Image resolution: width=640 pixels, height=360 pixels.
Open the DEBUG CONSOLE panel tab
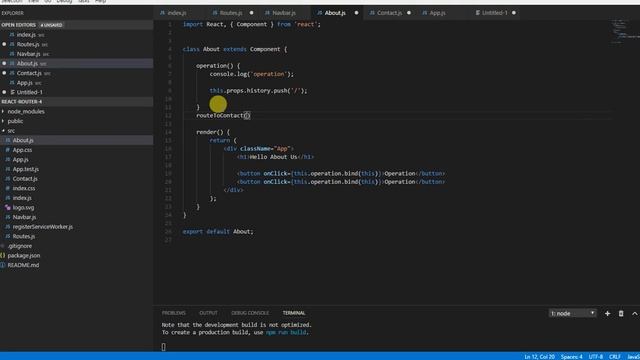click(250, 313)
